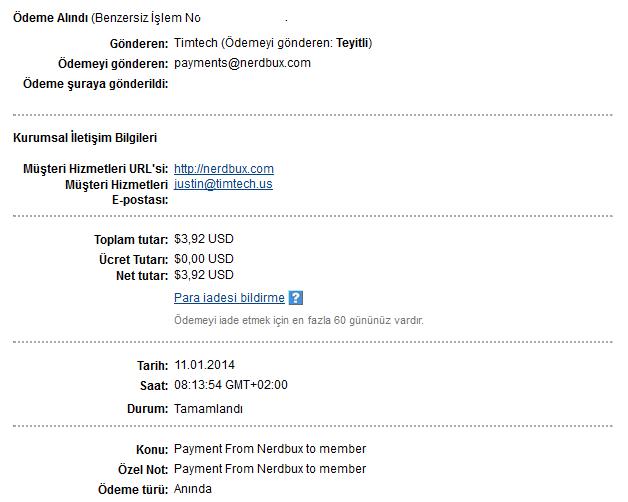The width and height of the screenshot is (628, 502).
Task: Open the Para iadesi bildirme link
Action: pyautogui.click(x=229, y=298)
